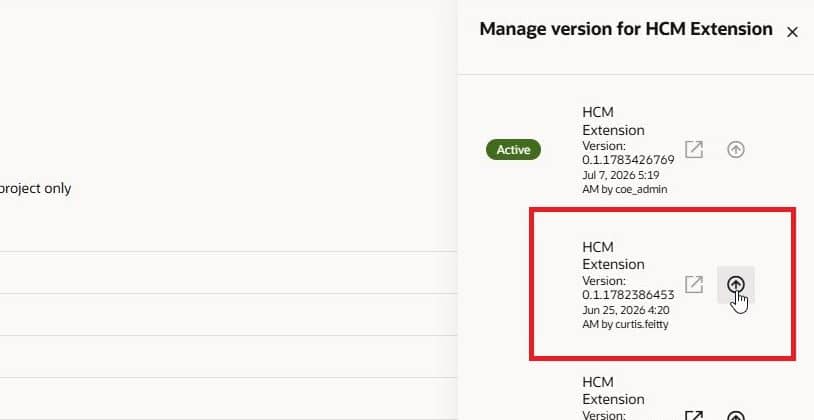Screen dimensions: 814x420
Task: Click the 'project only' text on the left
Action: coord(35,188)
